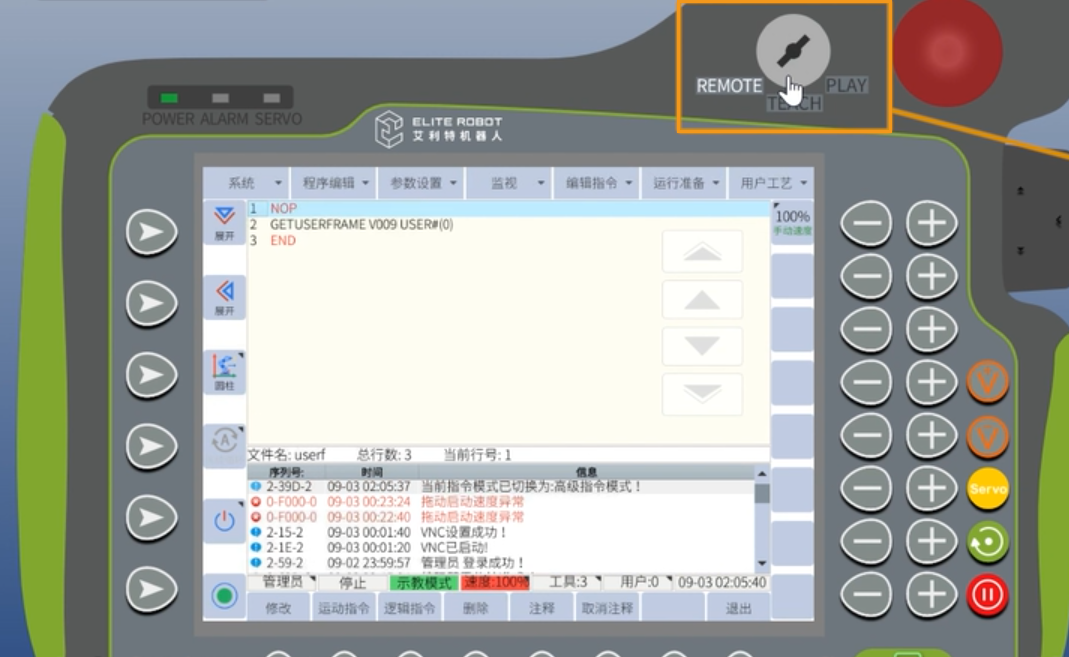
Task: Click the single up arrow button
Action: pos(702,299)
